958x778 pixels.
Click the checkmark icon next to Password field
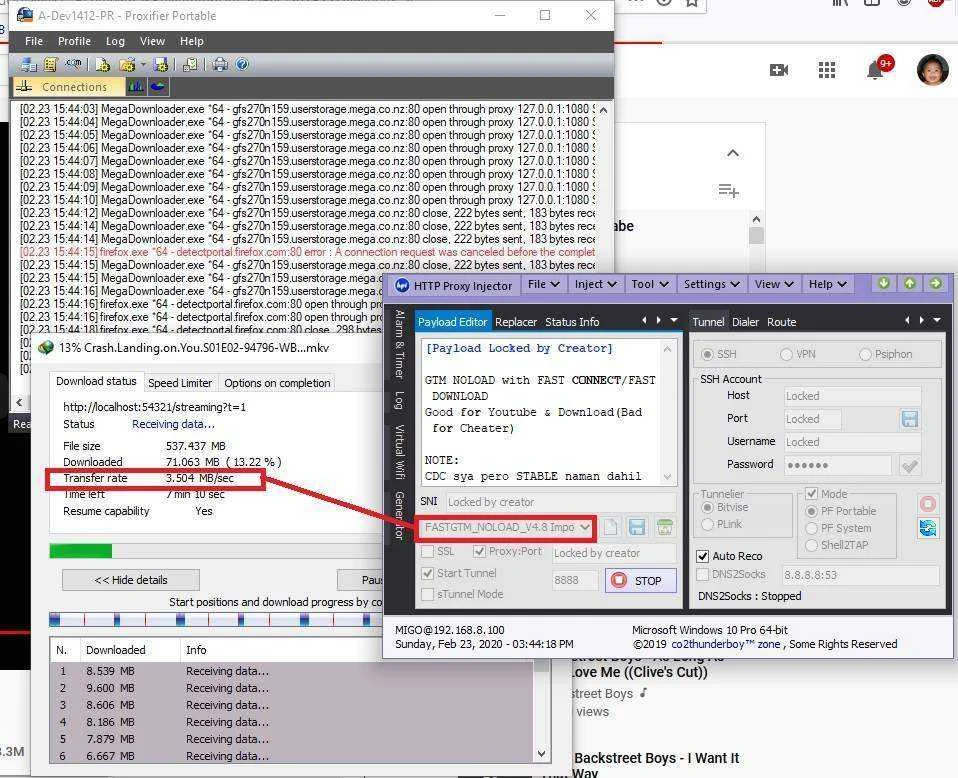point(910,466)
